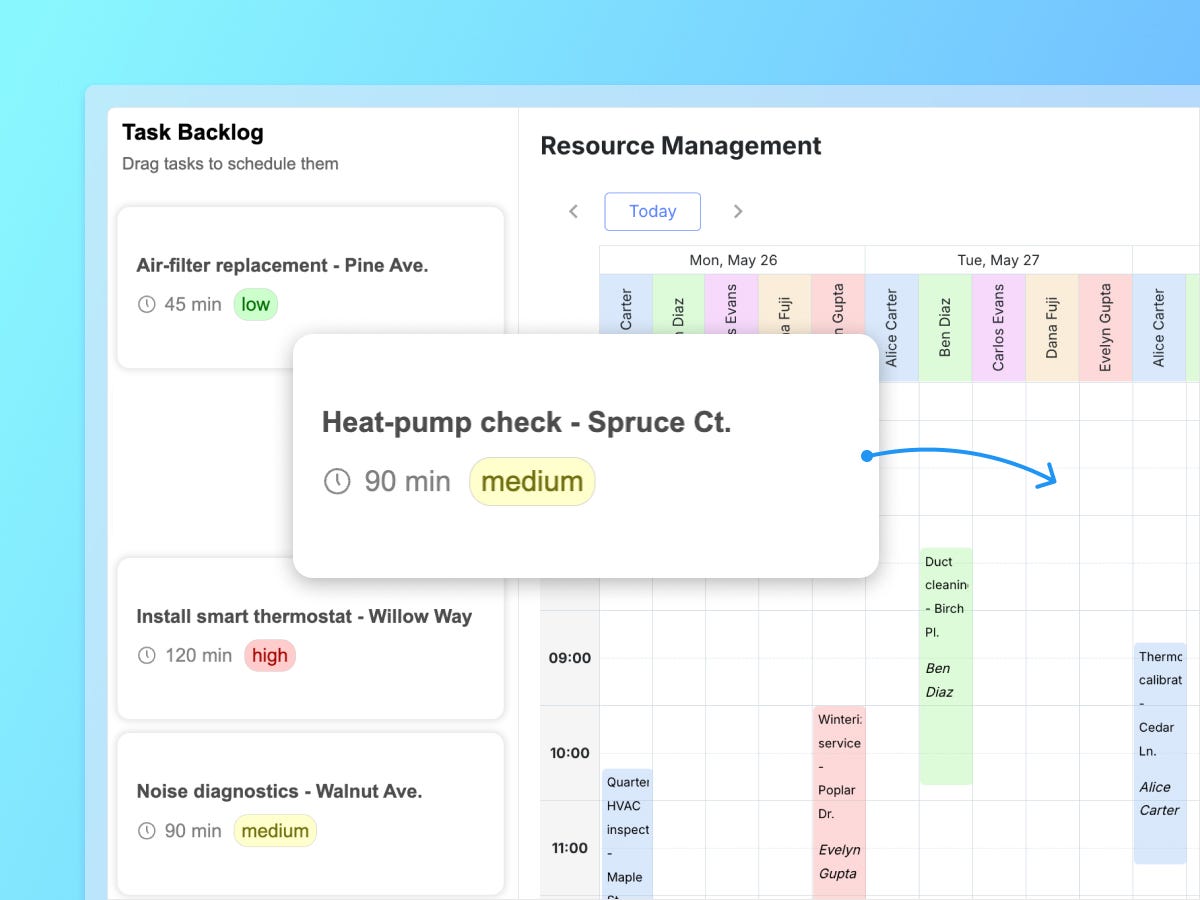Image resolution: width=1200 pixels, height=900 pixels.
Task: Click the 09:00 time slot label
Action: [568, 657]
